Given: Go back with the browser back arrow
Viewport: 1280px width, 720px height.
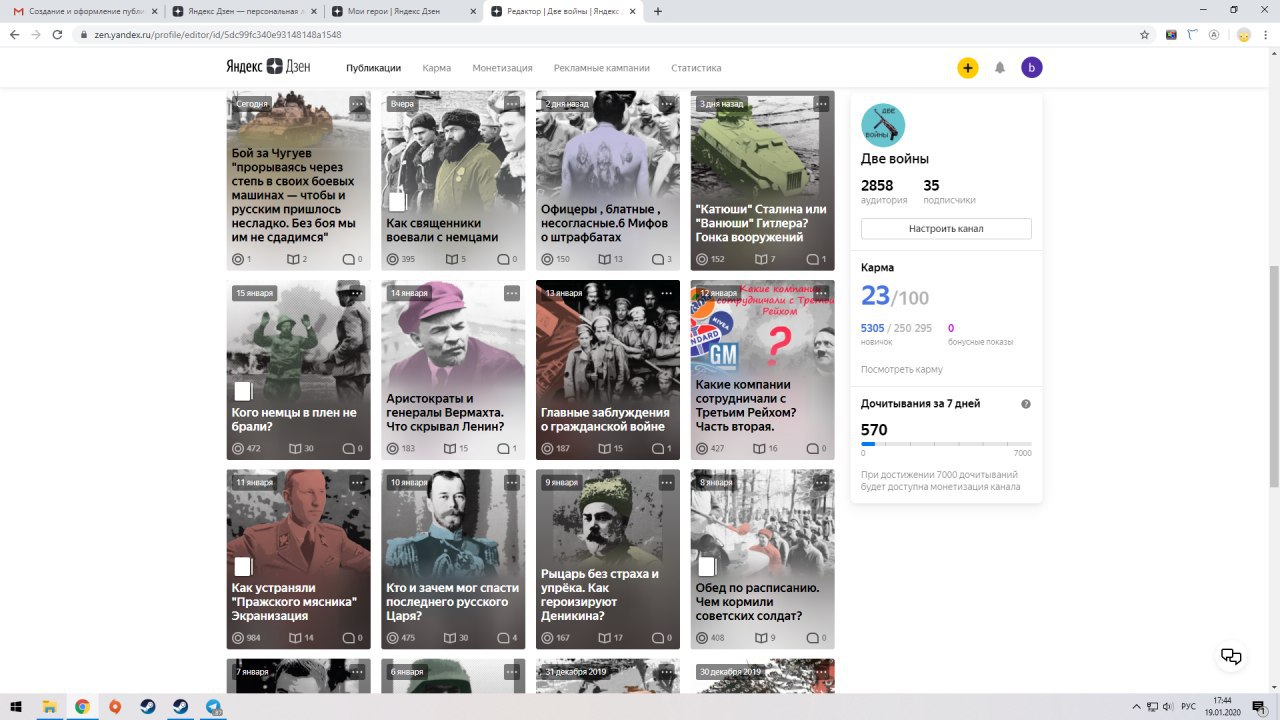Looking at the screenshot, I should pyautogui.click(x=14, y=34).
